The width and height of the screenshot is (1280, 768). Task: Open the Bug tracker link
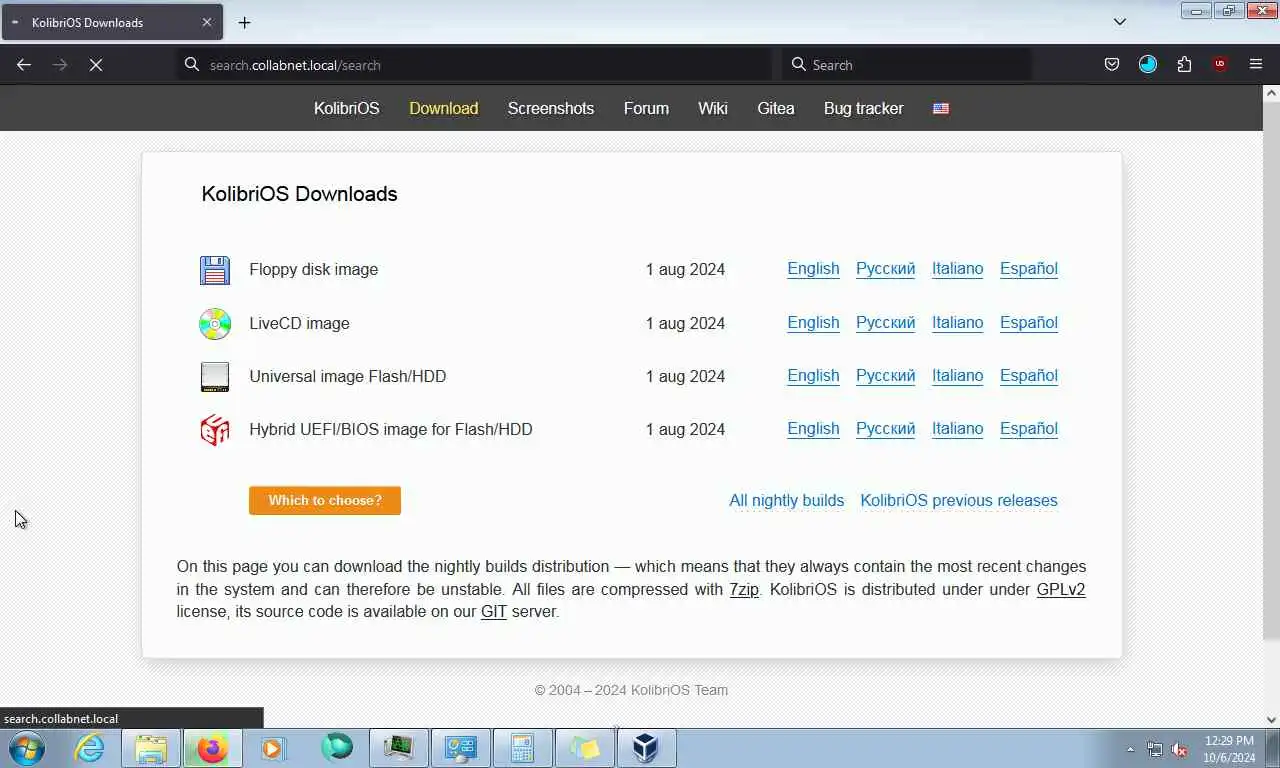[x=864, y=108]
